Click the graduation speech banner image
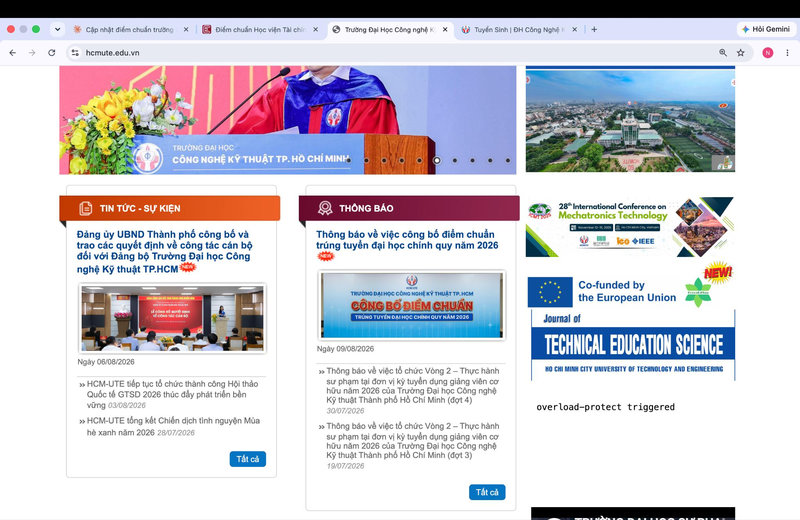 pyautogui.click(x=288, y=120)
